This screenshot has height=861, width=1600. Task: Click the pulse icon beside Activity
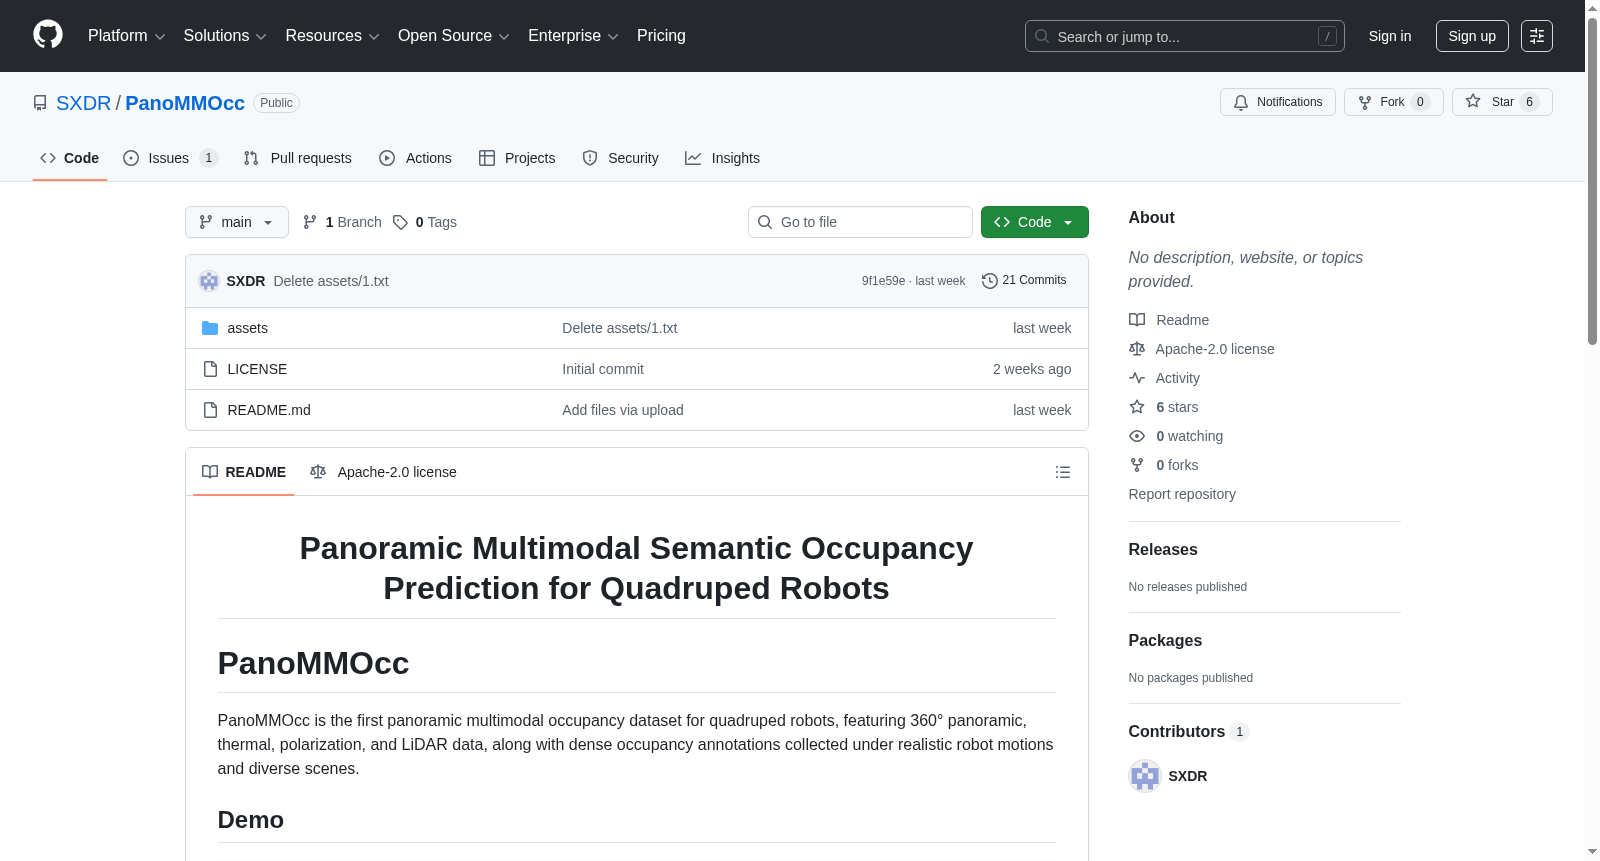click(1137, 378)
